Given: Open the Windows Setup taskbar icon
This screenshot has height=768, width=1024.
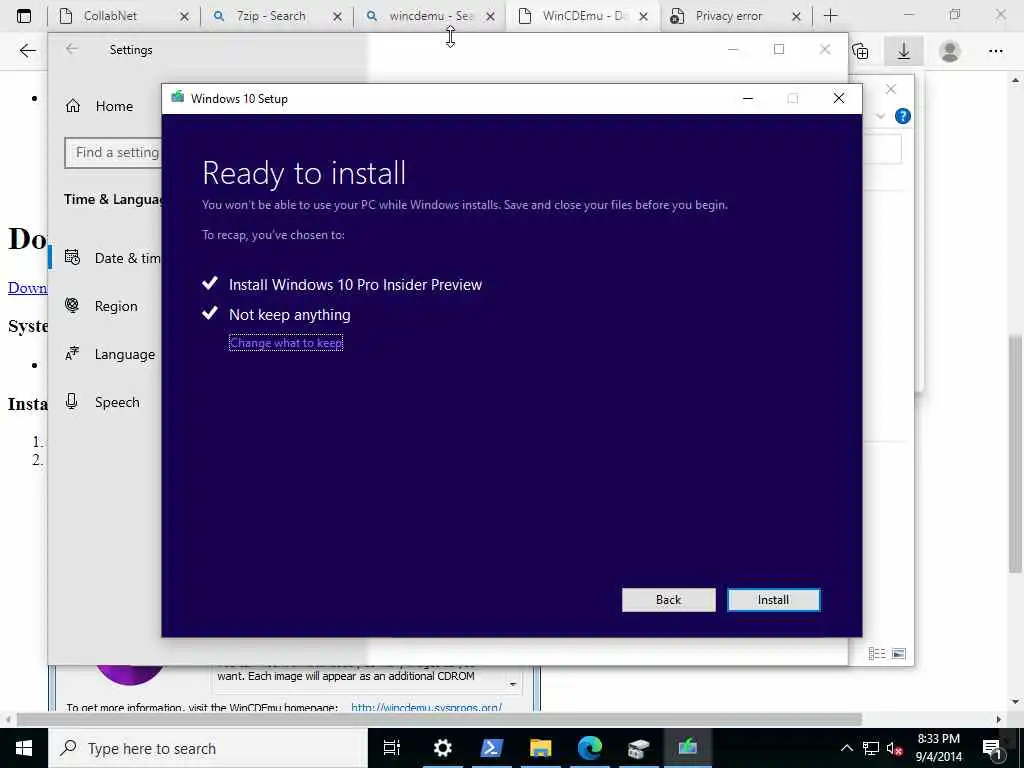Looking at the screenshot, I should [687, 748].
